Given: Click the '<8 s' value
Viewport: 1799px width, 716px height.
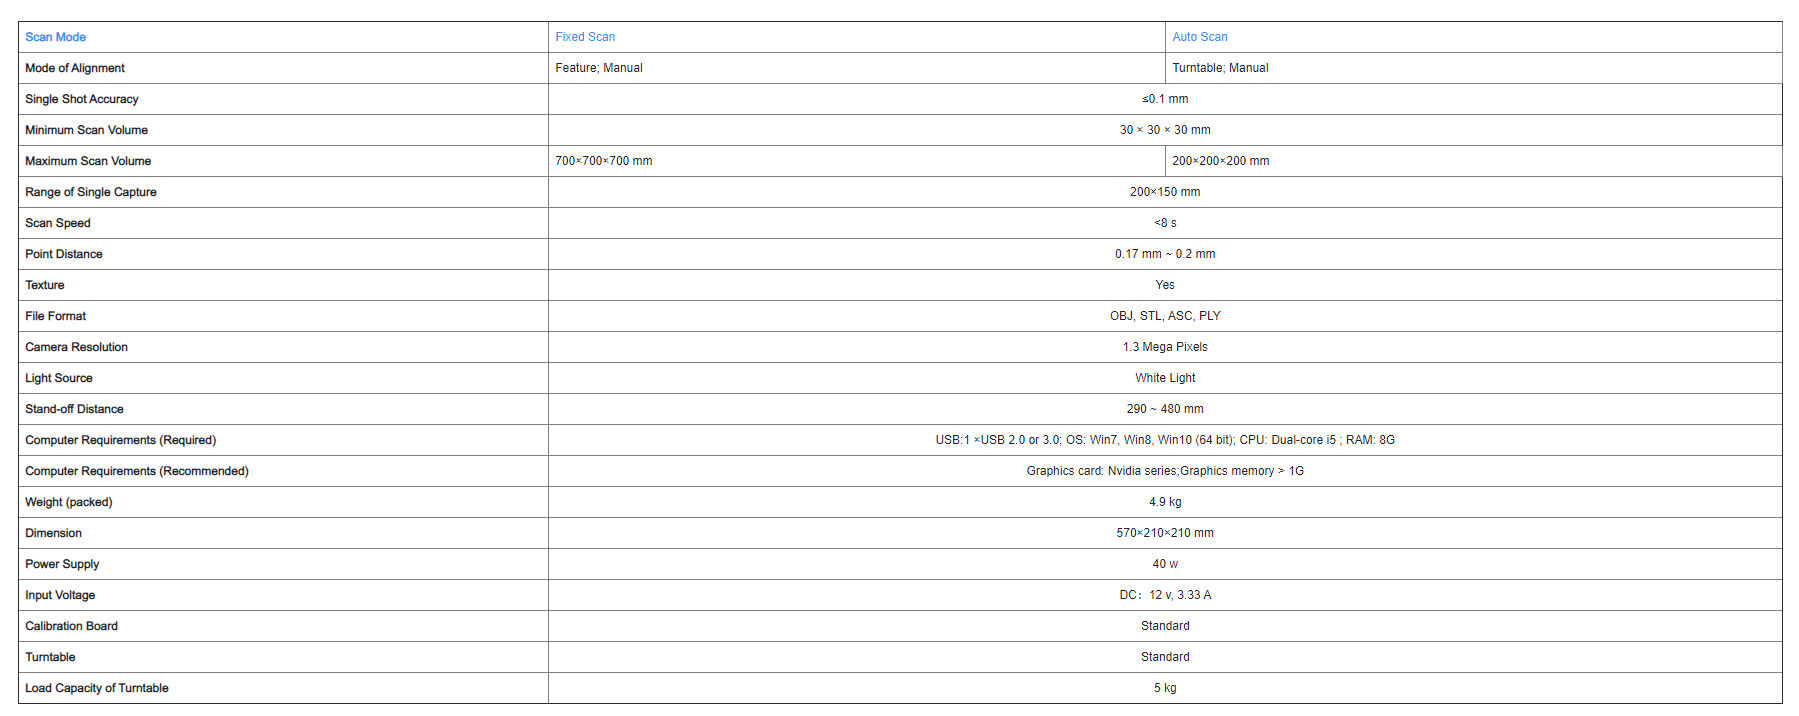Looking at the screenshot, I should pos(1165,223).
